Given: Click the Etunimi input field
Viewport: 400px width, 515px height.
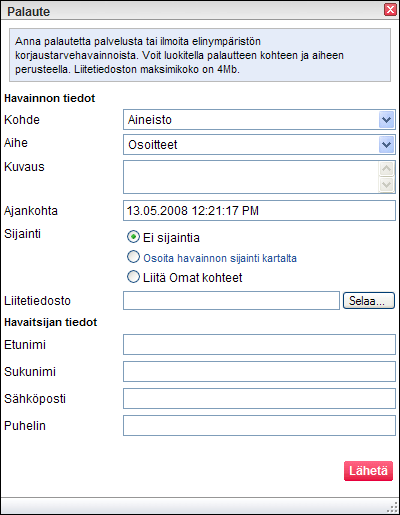Looking at the screenshot, I should tap(259, 345).
